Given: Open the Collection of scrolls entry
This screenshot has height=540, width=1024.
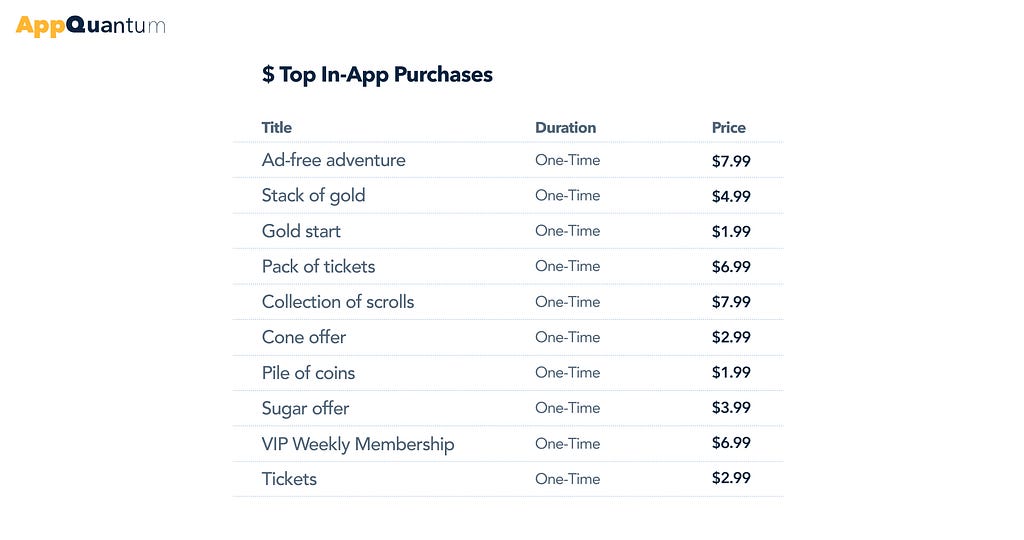Looking at the screenshot, I should coord(338,302).
